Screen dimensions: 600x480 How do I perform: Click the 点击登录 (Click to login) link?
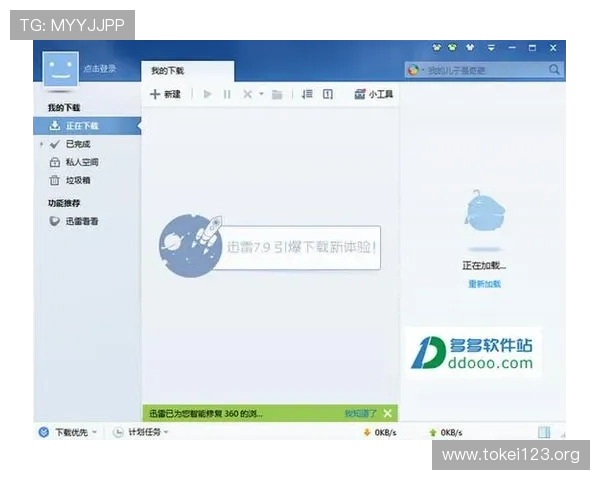tap(100, 68)
